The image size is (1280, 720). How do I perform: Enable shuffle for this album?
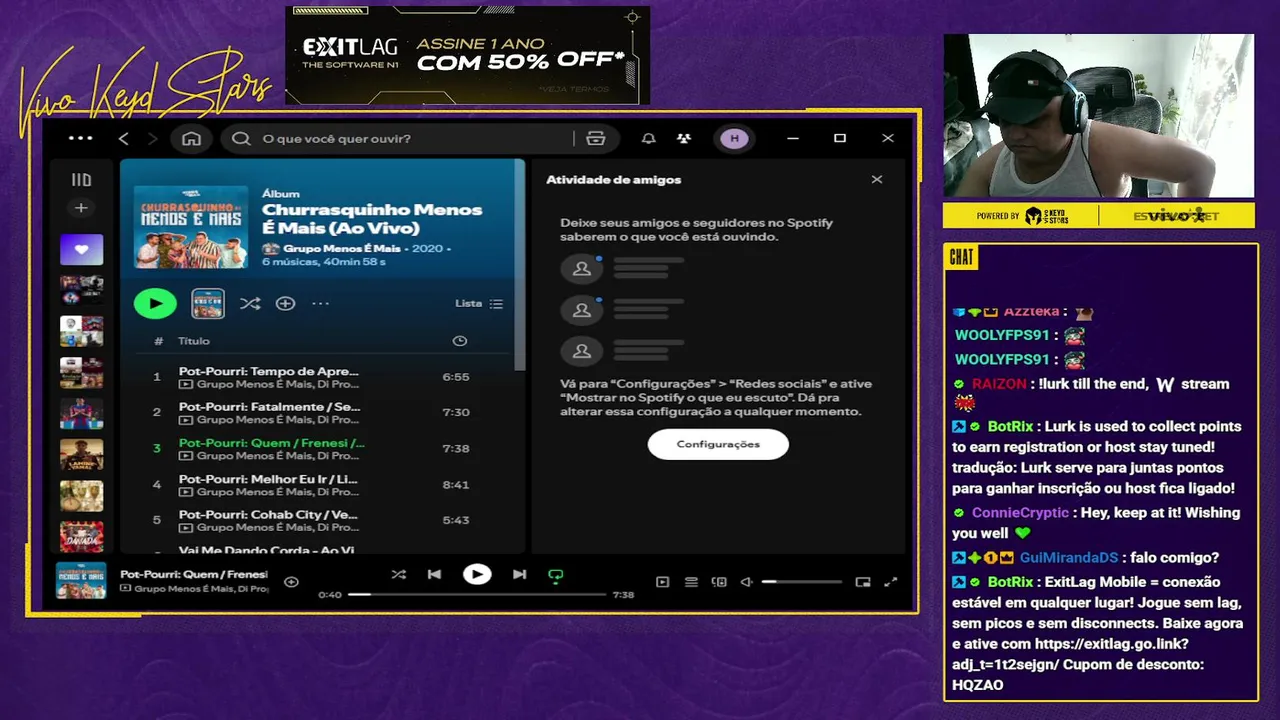[x=250, y=303]
